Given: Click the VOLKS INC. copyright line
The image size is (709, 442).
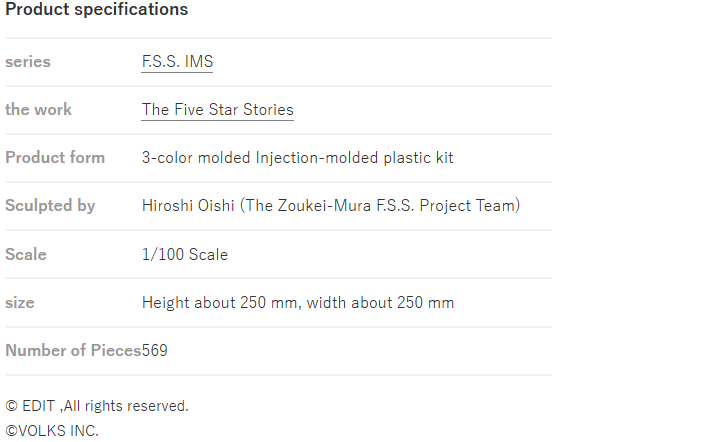Looking at the screenshot, I should coord(52,431).
